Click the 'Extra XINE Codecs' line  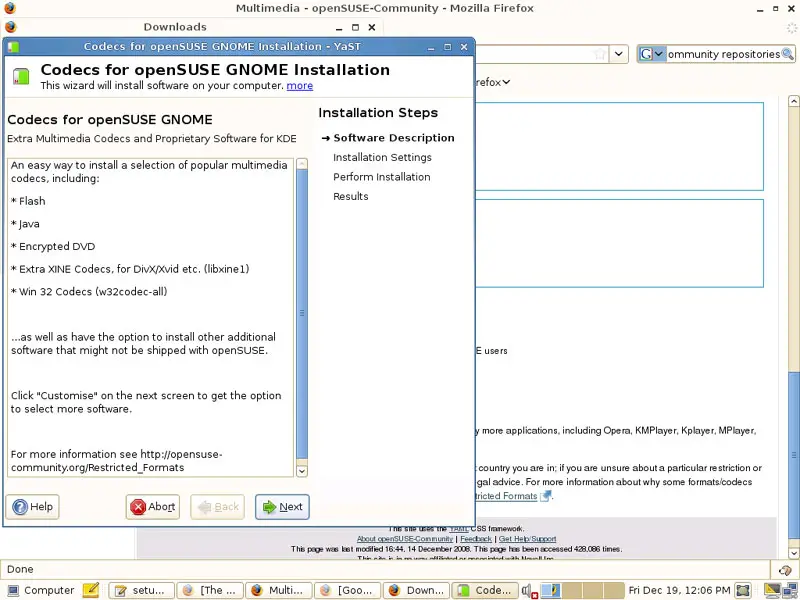(130, 269)
